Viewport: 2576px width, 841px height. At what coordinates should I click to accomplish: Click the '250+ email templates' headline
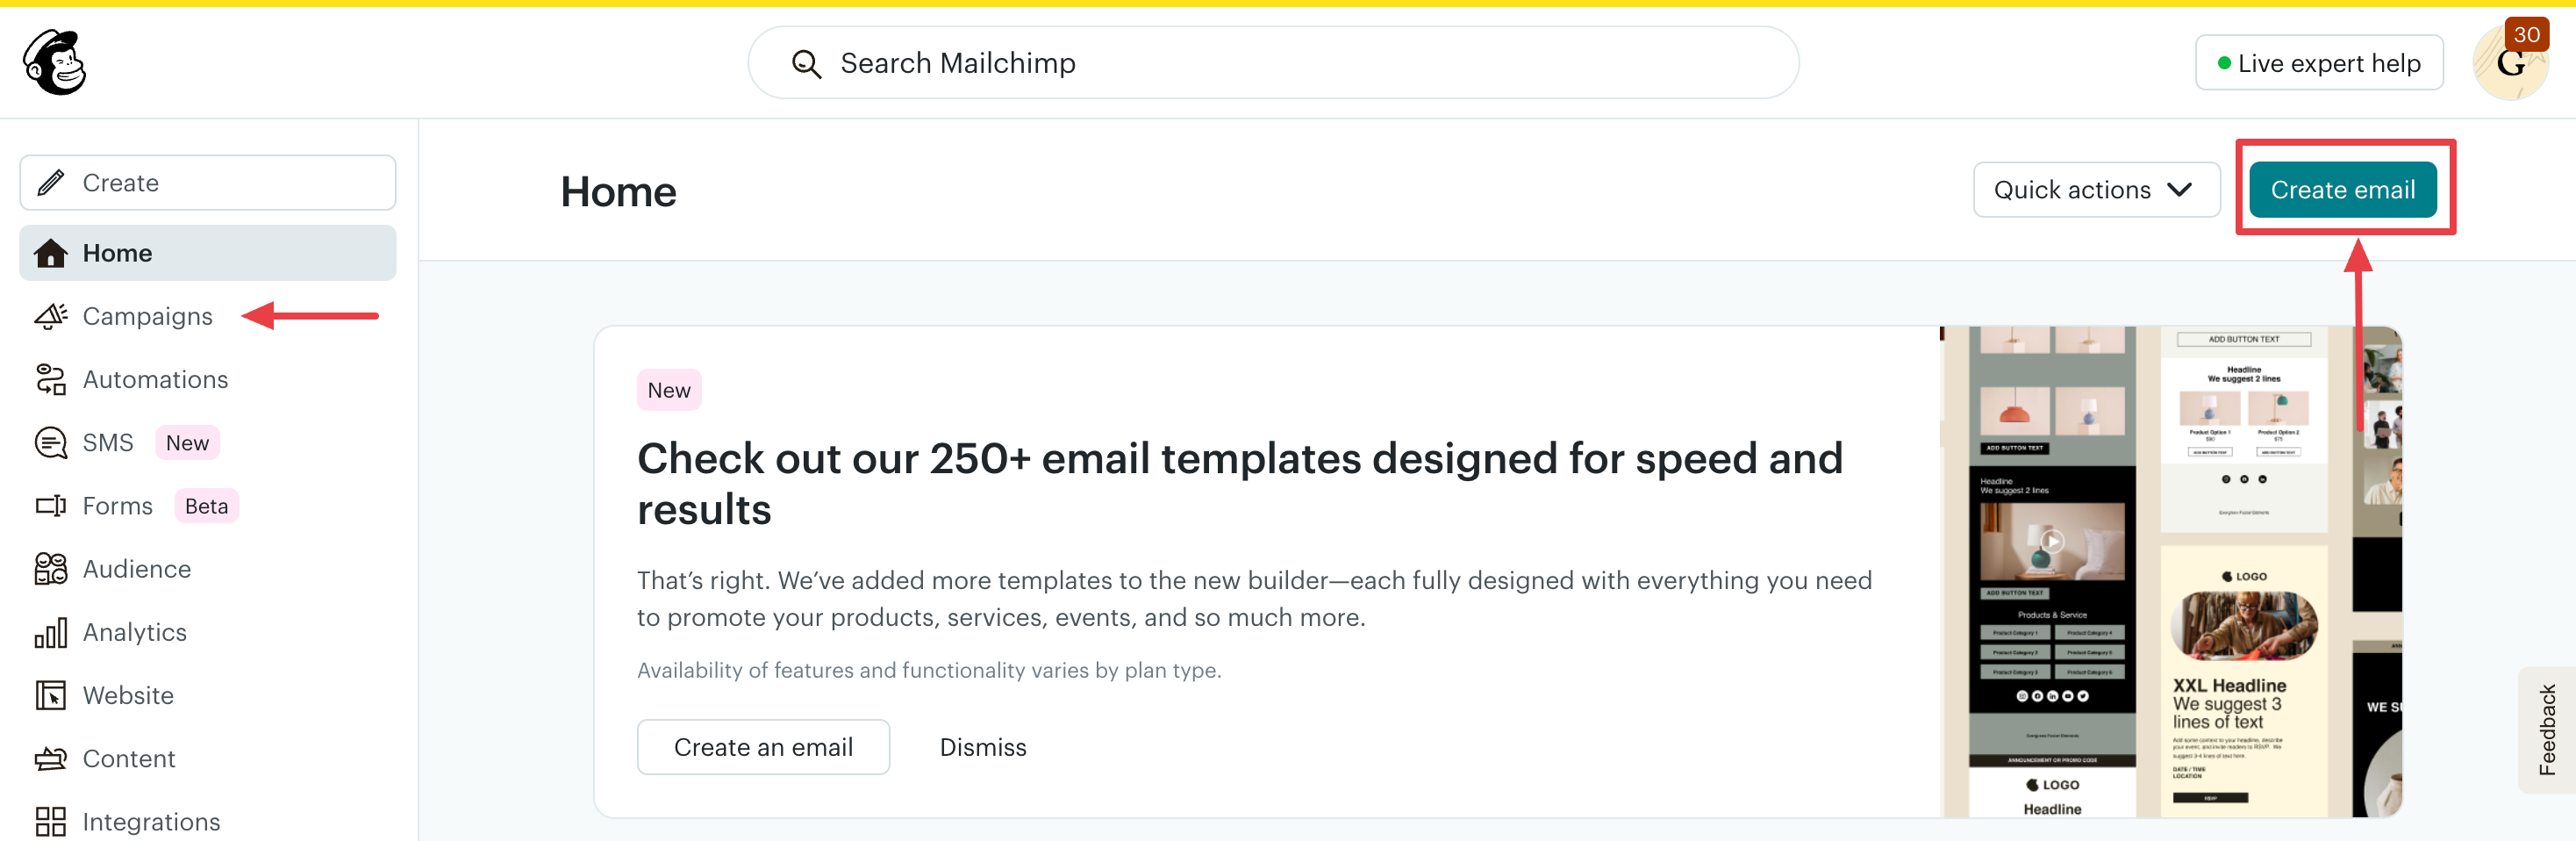pos(1240,484)
